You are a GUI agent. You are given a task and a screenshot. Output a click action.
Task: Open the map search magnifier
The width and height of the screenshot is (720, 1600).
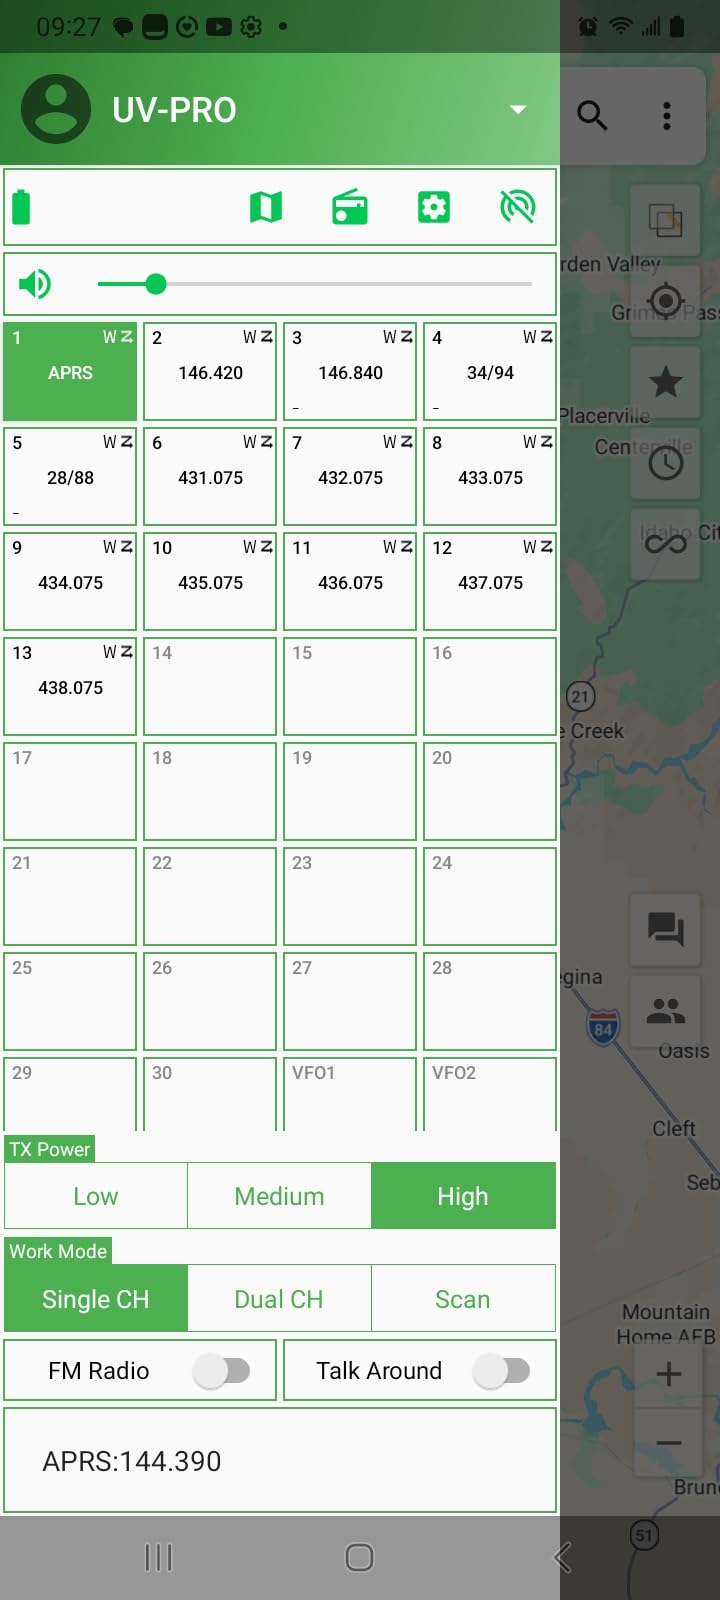[592, 115]
